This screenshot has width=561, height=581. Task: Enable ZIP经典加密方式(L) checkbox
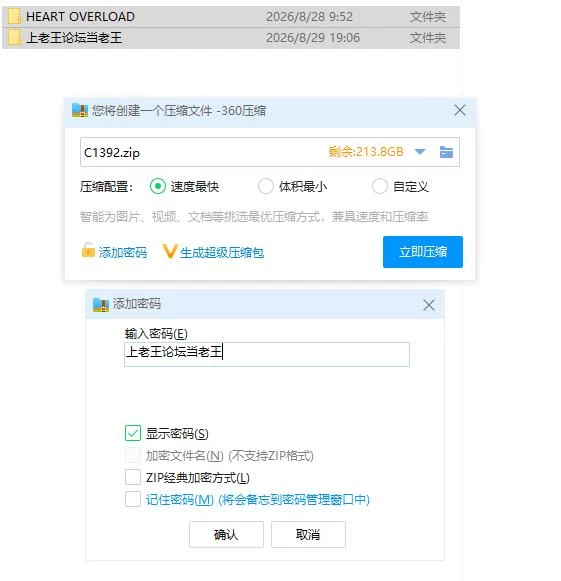tap(133, 477)
